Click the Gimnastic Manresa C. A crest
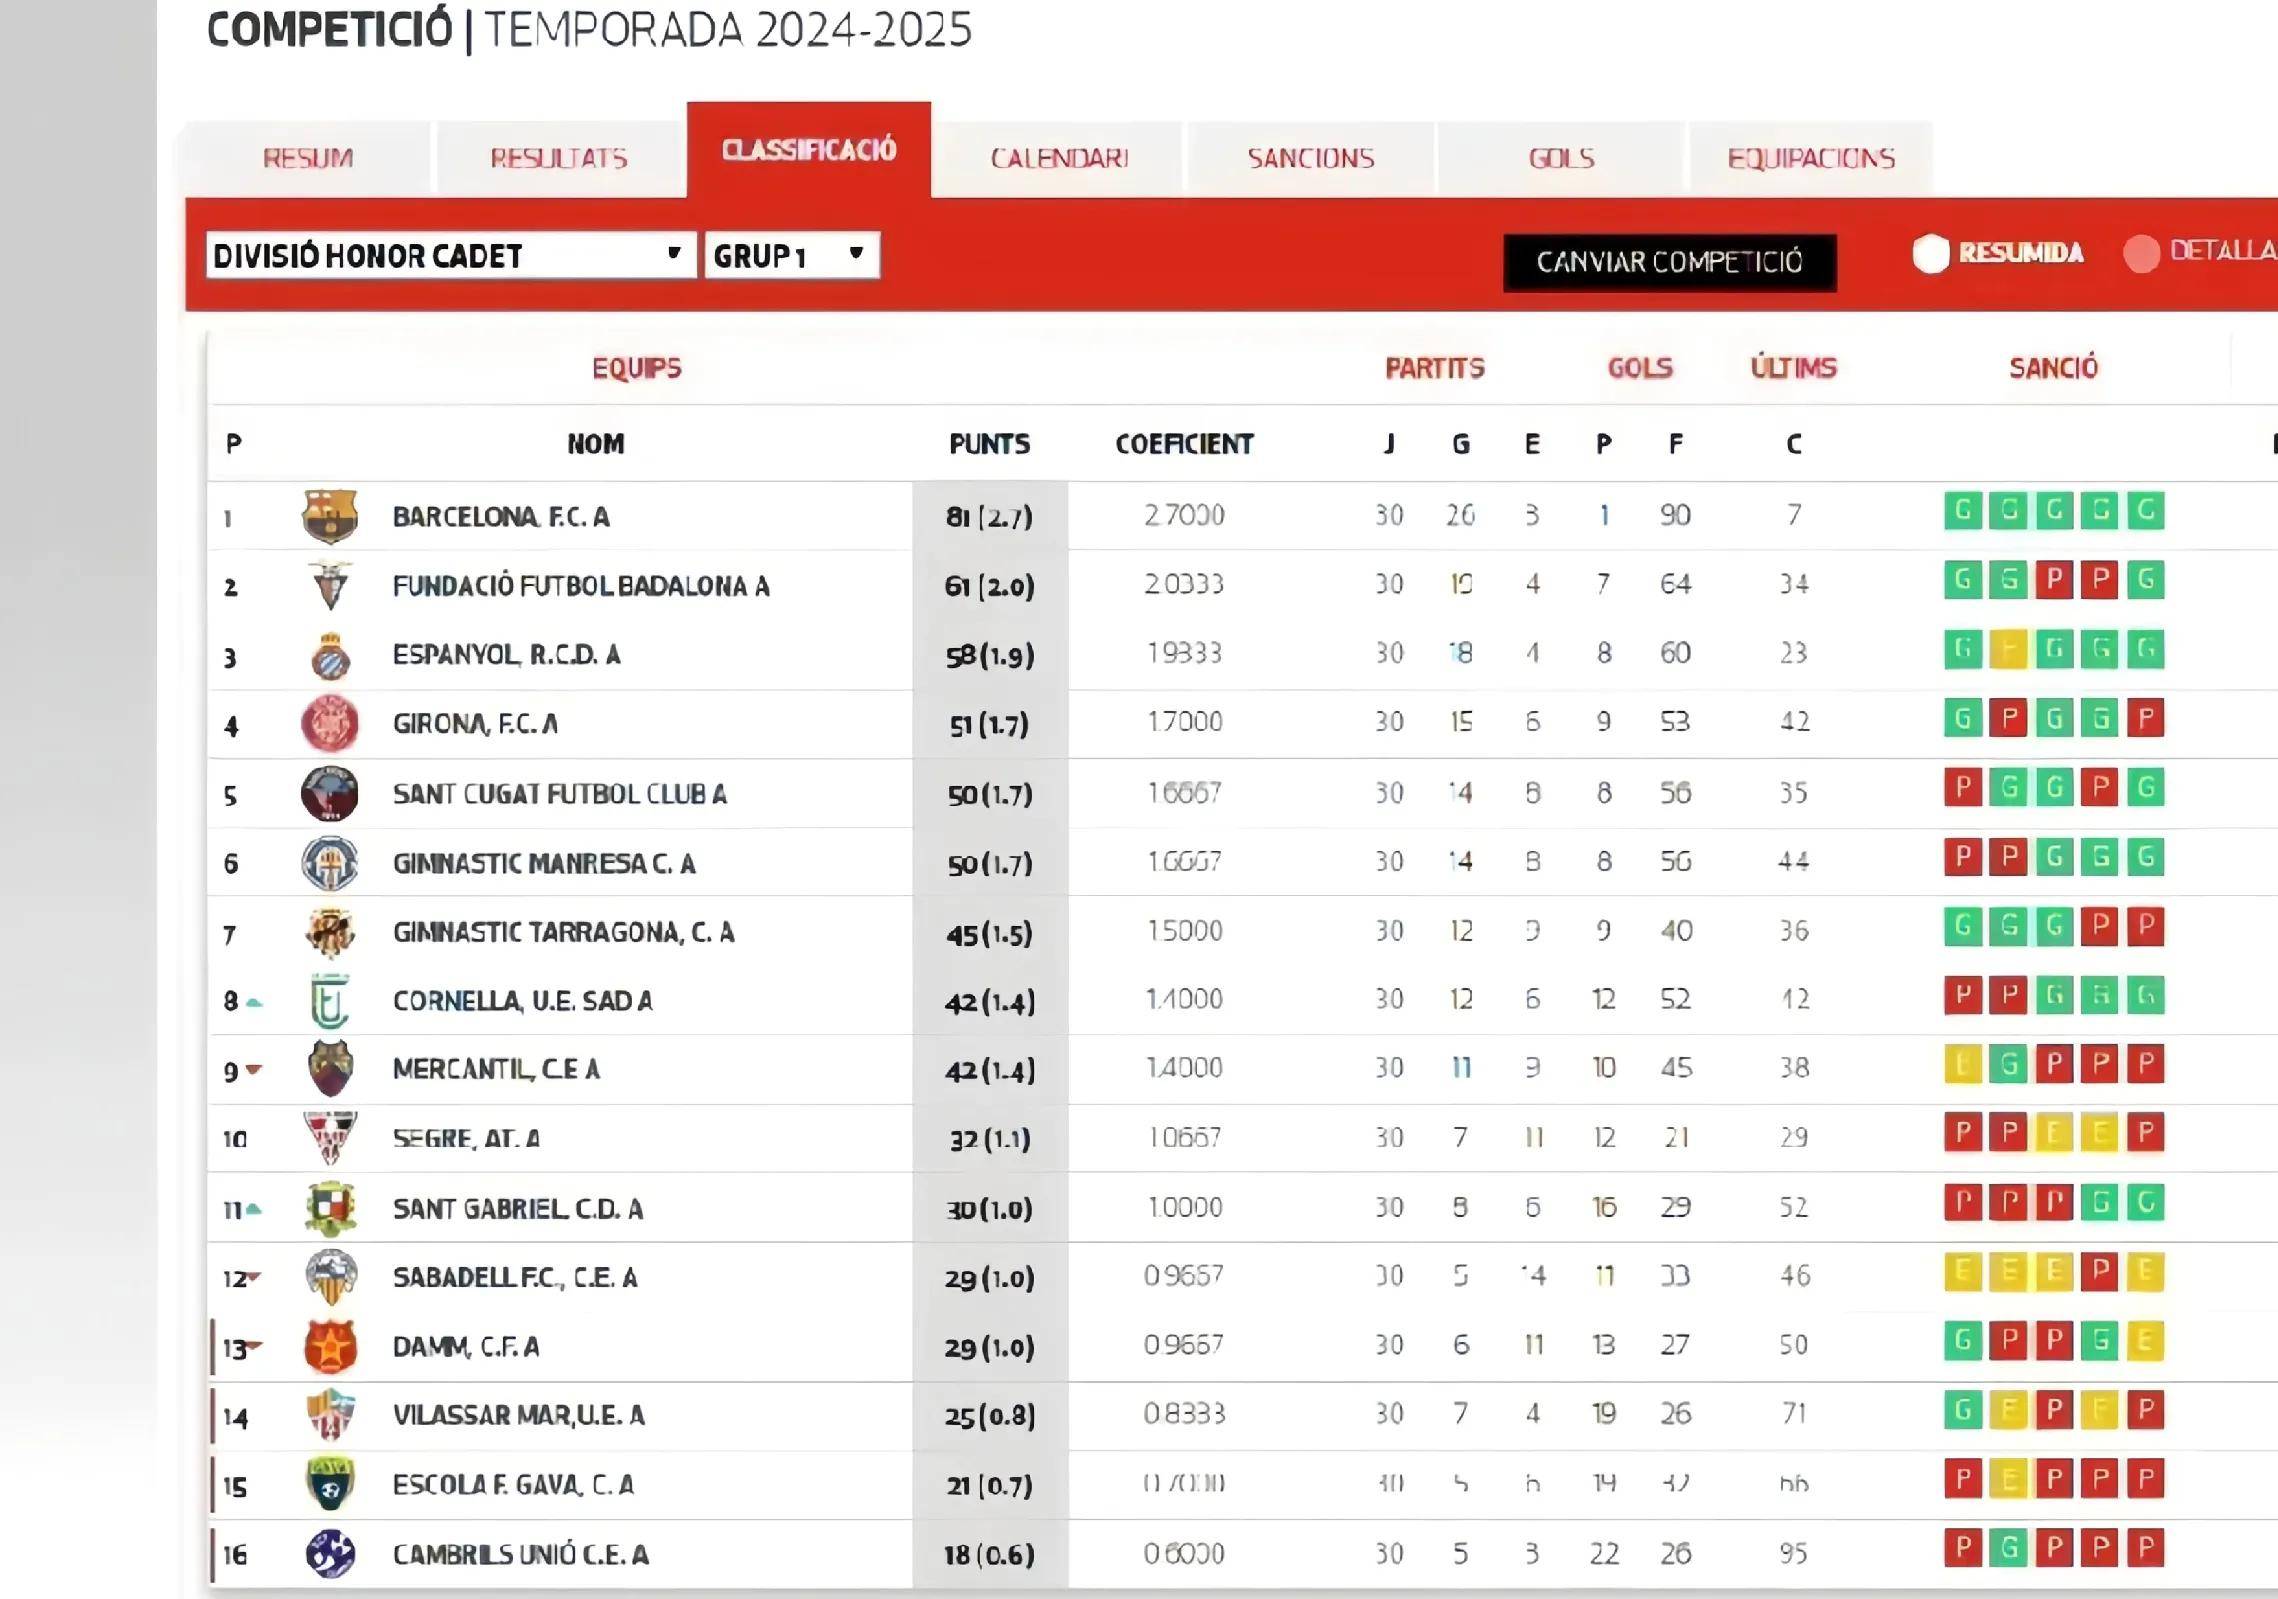 (330, 863)
